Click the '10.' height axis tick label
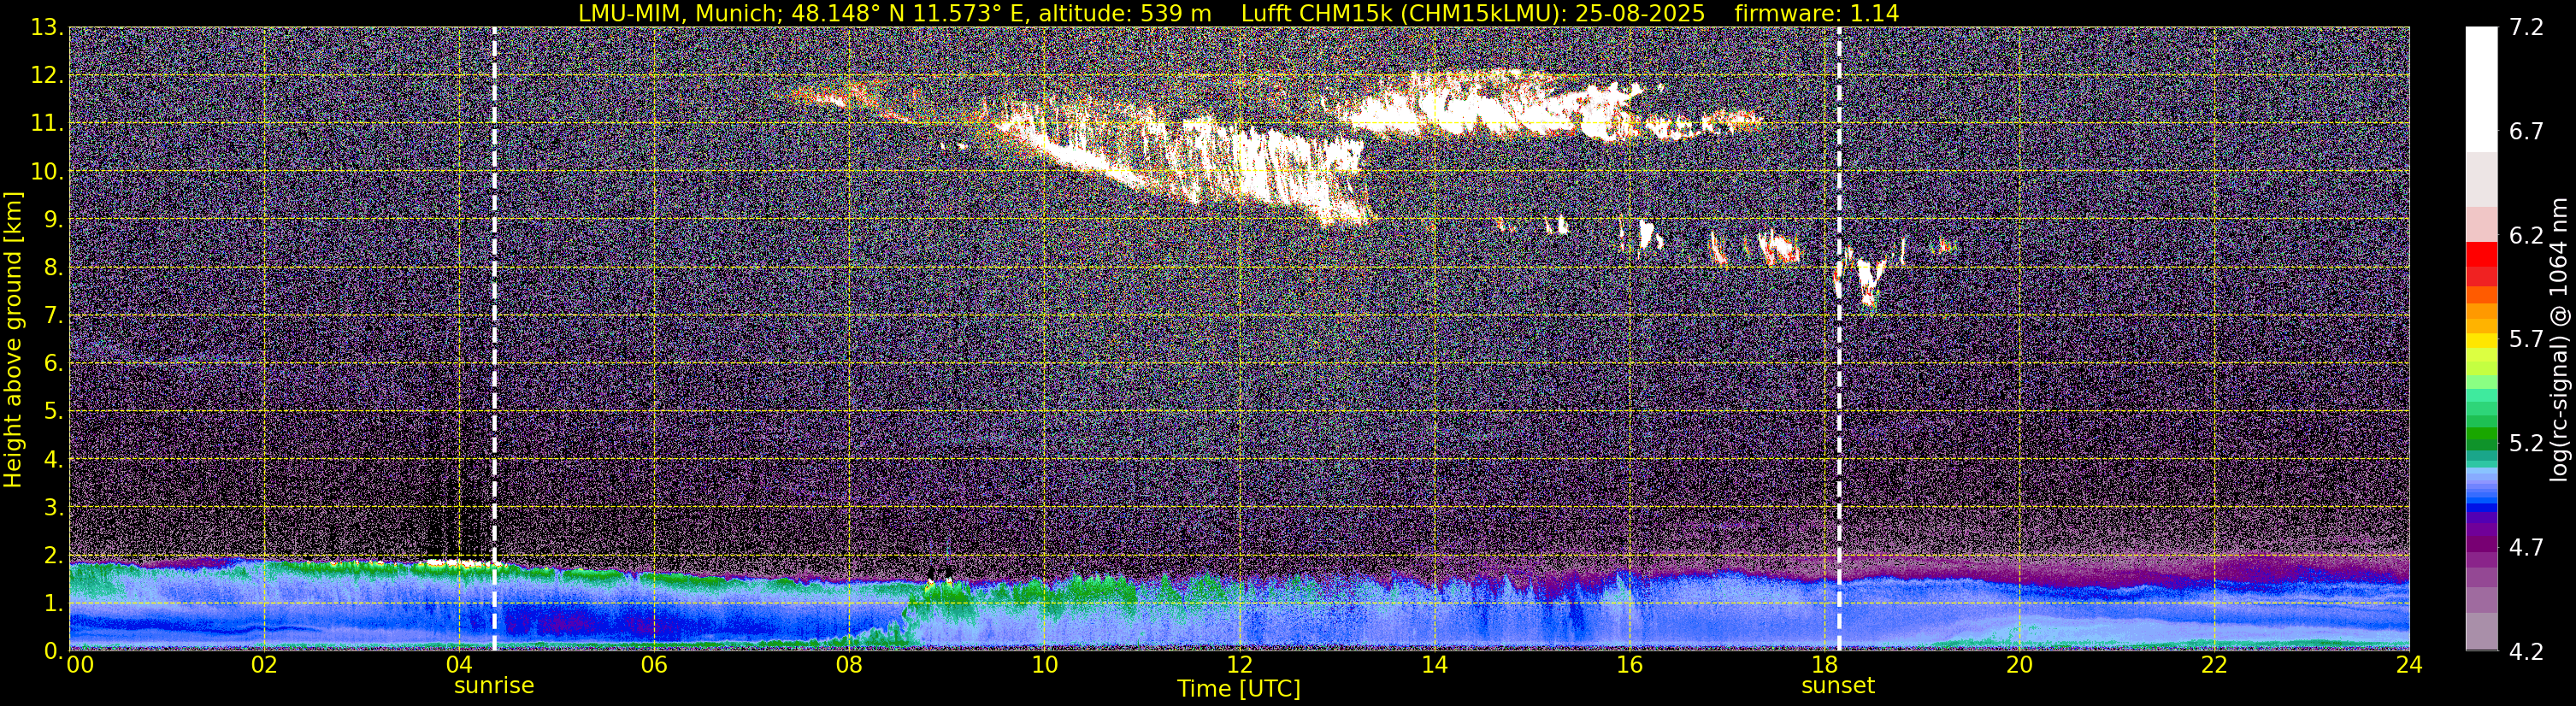 pos(47,172)
